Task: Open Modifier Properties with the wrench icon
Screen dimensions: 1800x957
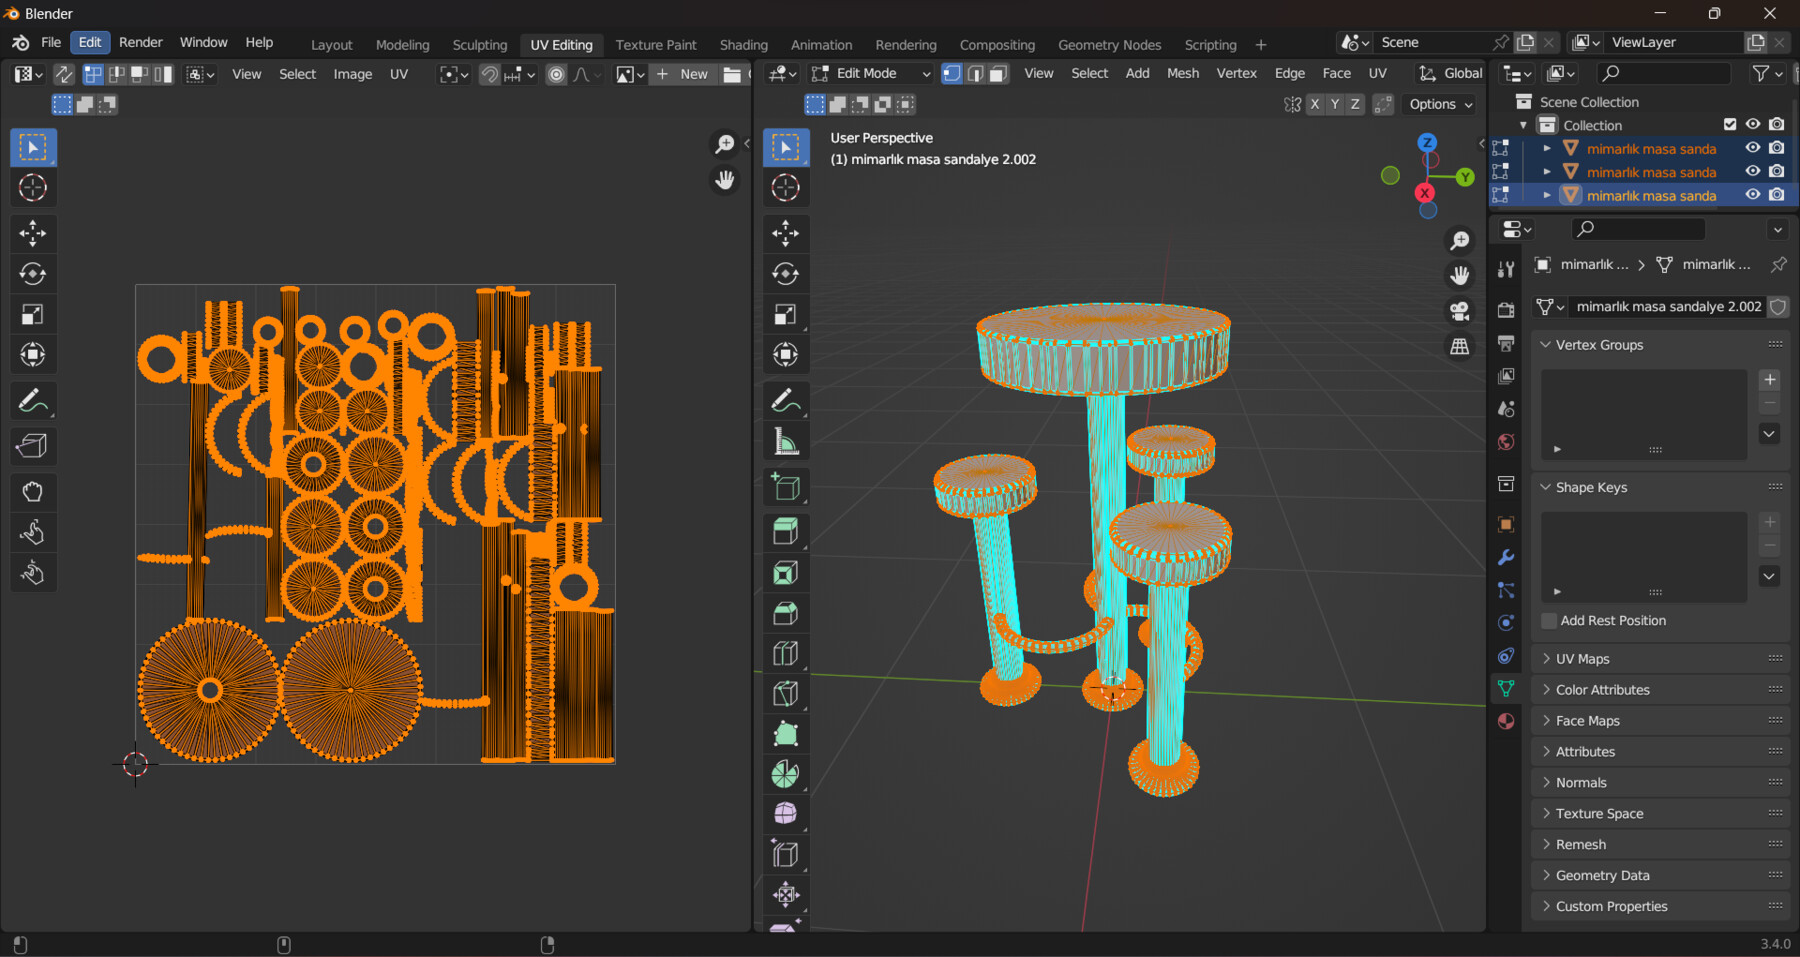Action: click(x=1507, y=557)
